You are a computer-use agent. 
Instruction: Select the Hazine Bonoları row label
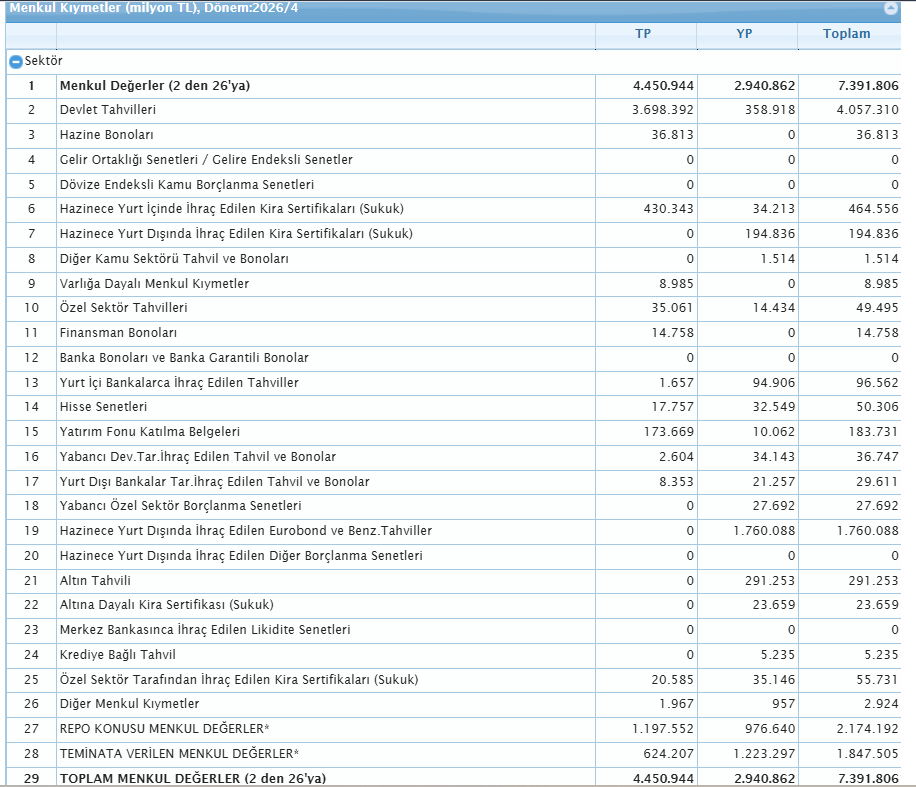click(106, 135)
